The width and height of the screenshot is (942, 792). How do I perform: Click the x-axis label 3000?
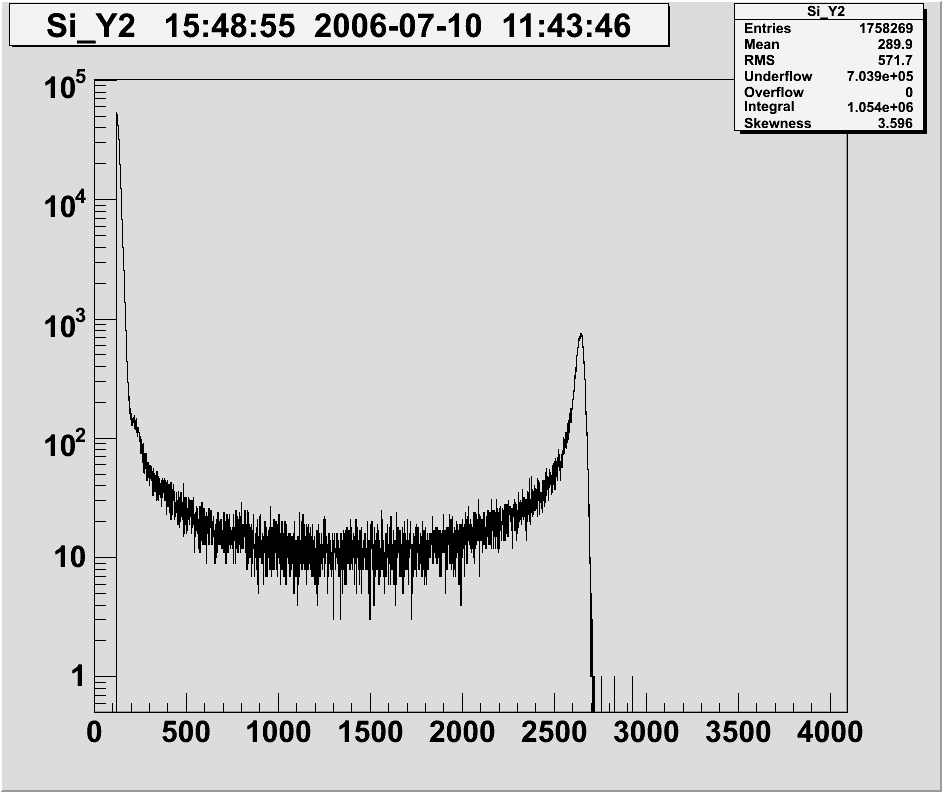tap(645, 733)
